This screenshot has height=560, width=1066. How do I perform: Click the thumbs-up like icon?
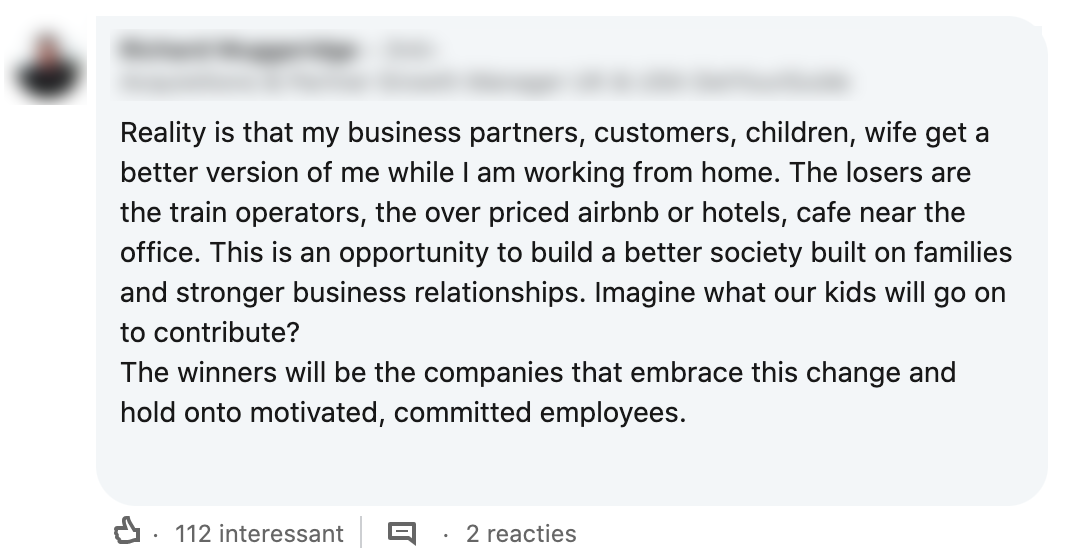pyautogui.click(x=125, y=533)
